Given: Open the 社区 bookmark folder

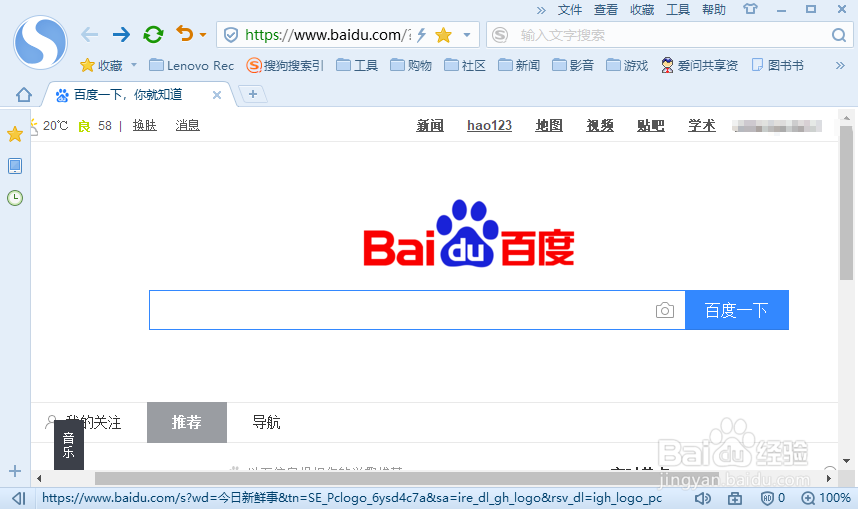Looking at the screenshot, I should click(x=465, y=66).
